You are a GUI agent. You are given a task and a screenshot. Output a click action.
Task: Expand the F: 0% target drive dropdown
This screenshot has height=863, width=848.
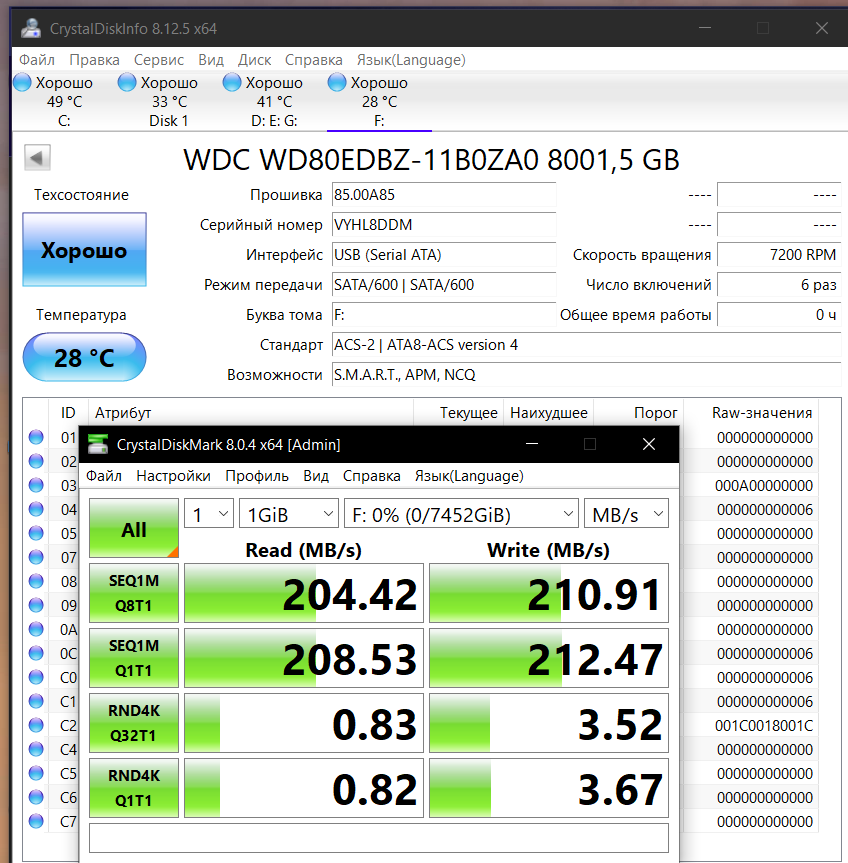tap(461, 514)
